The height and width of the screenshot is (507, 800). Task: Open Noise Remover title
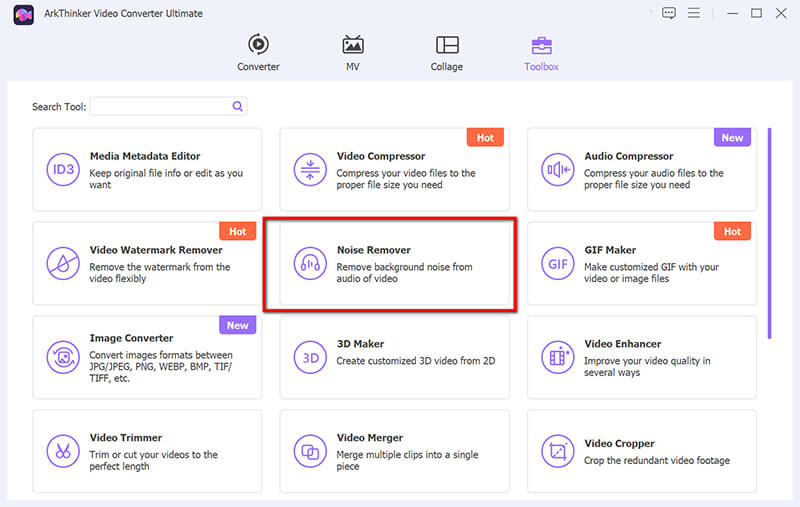pyautogui.click(x=373, y=250)
